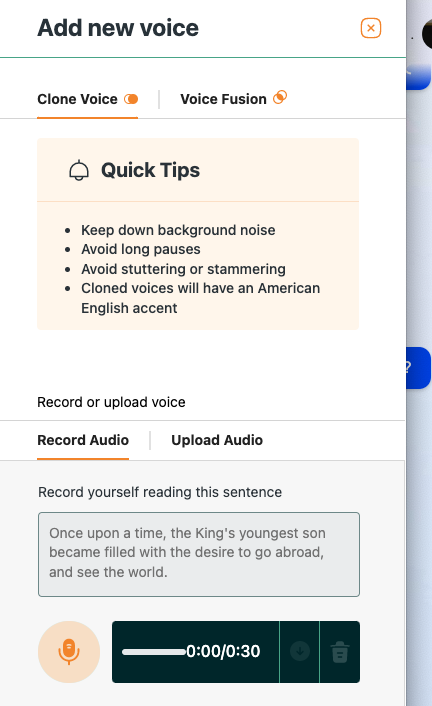Image resolution: width=432 pixels, height=706 pixels.
Task: Click the orange pill icon after Clone Voice
Action: pyautogui.click(x=131, y=99)
